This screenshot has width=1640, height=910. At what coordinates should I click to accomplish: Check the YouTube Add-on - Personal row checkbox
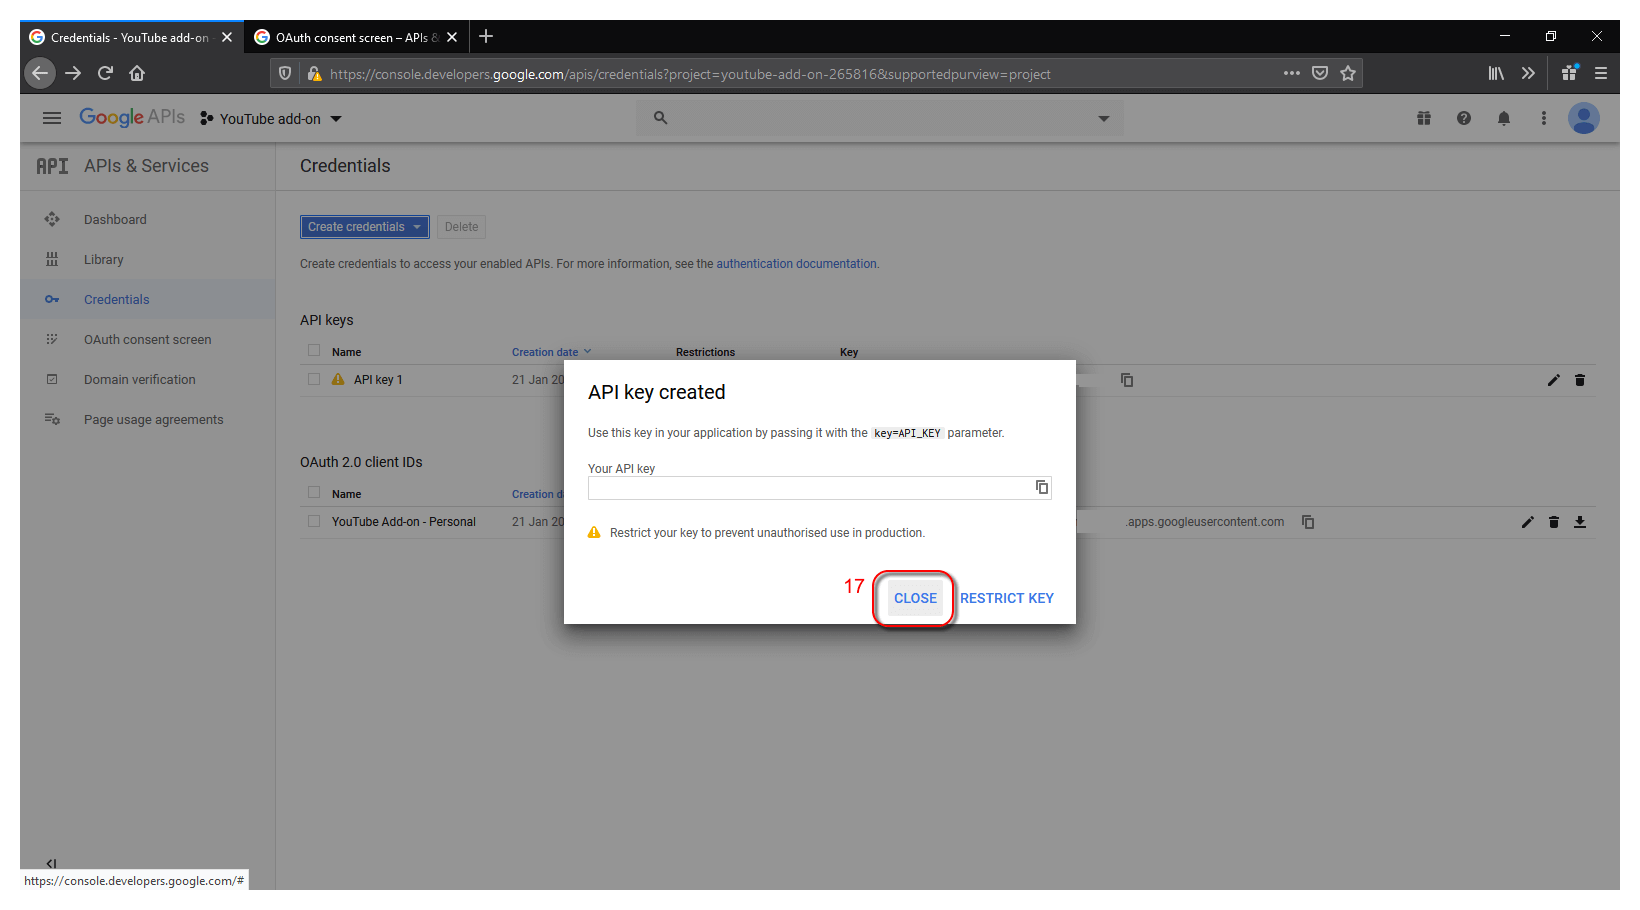[x=314, y=522]
